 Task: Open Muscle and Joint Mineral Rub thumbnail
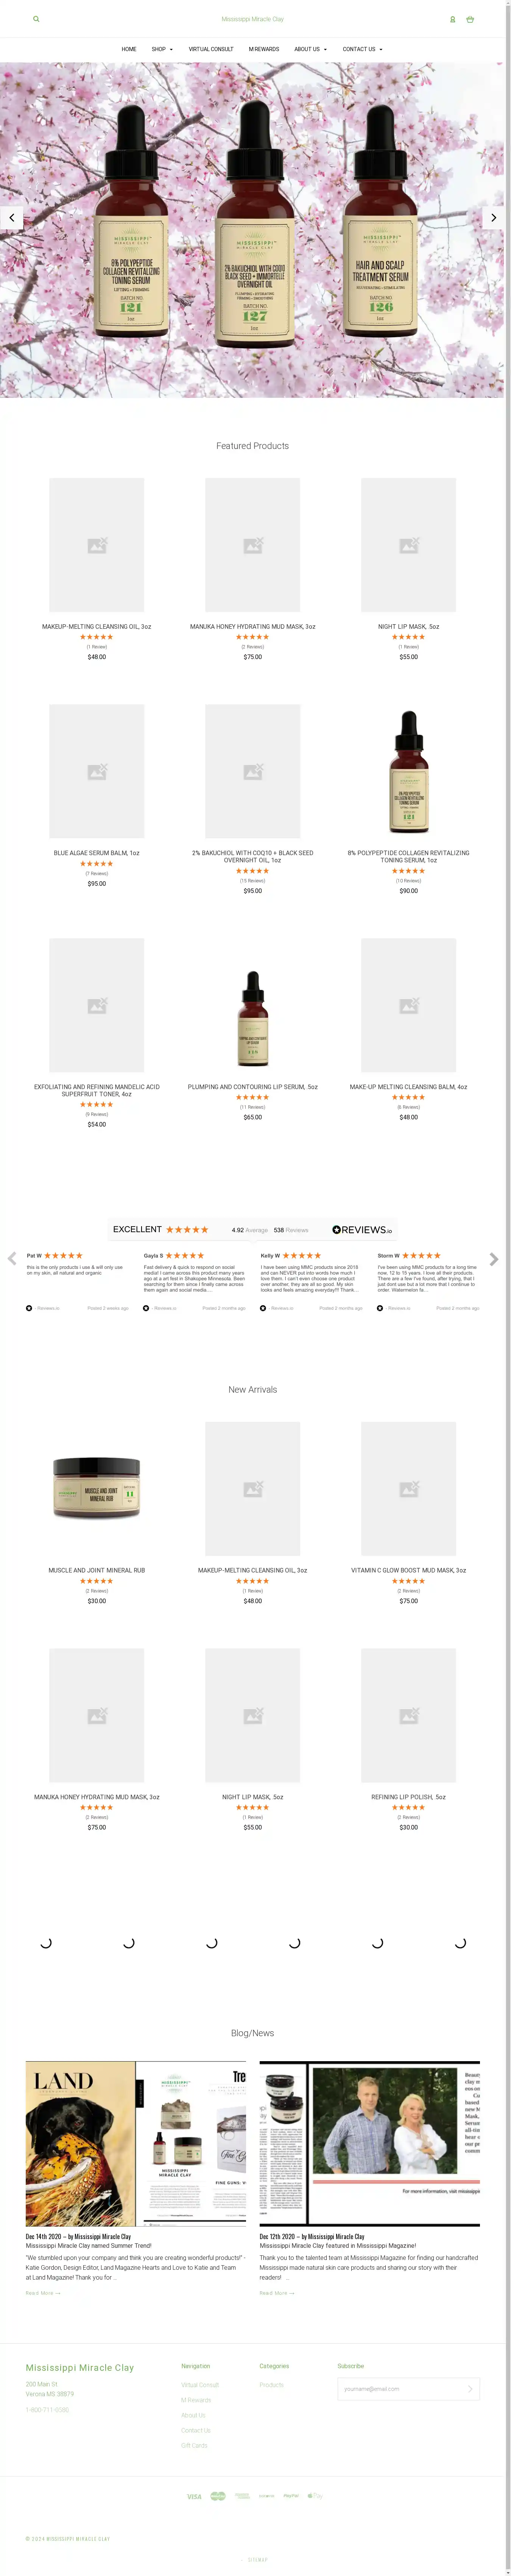tap(97, 1488)
